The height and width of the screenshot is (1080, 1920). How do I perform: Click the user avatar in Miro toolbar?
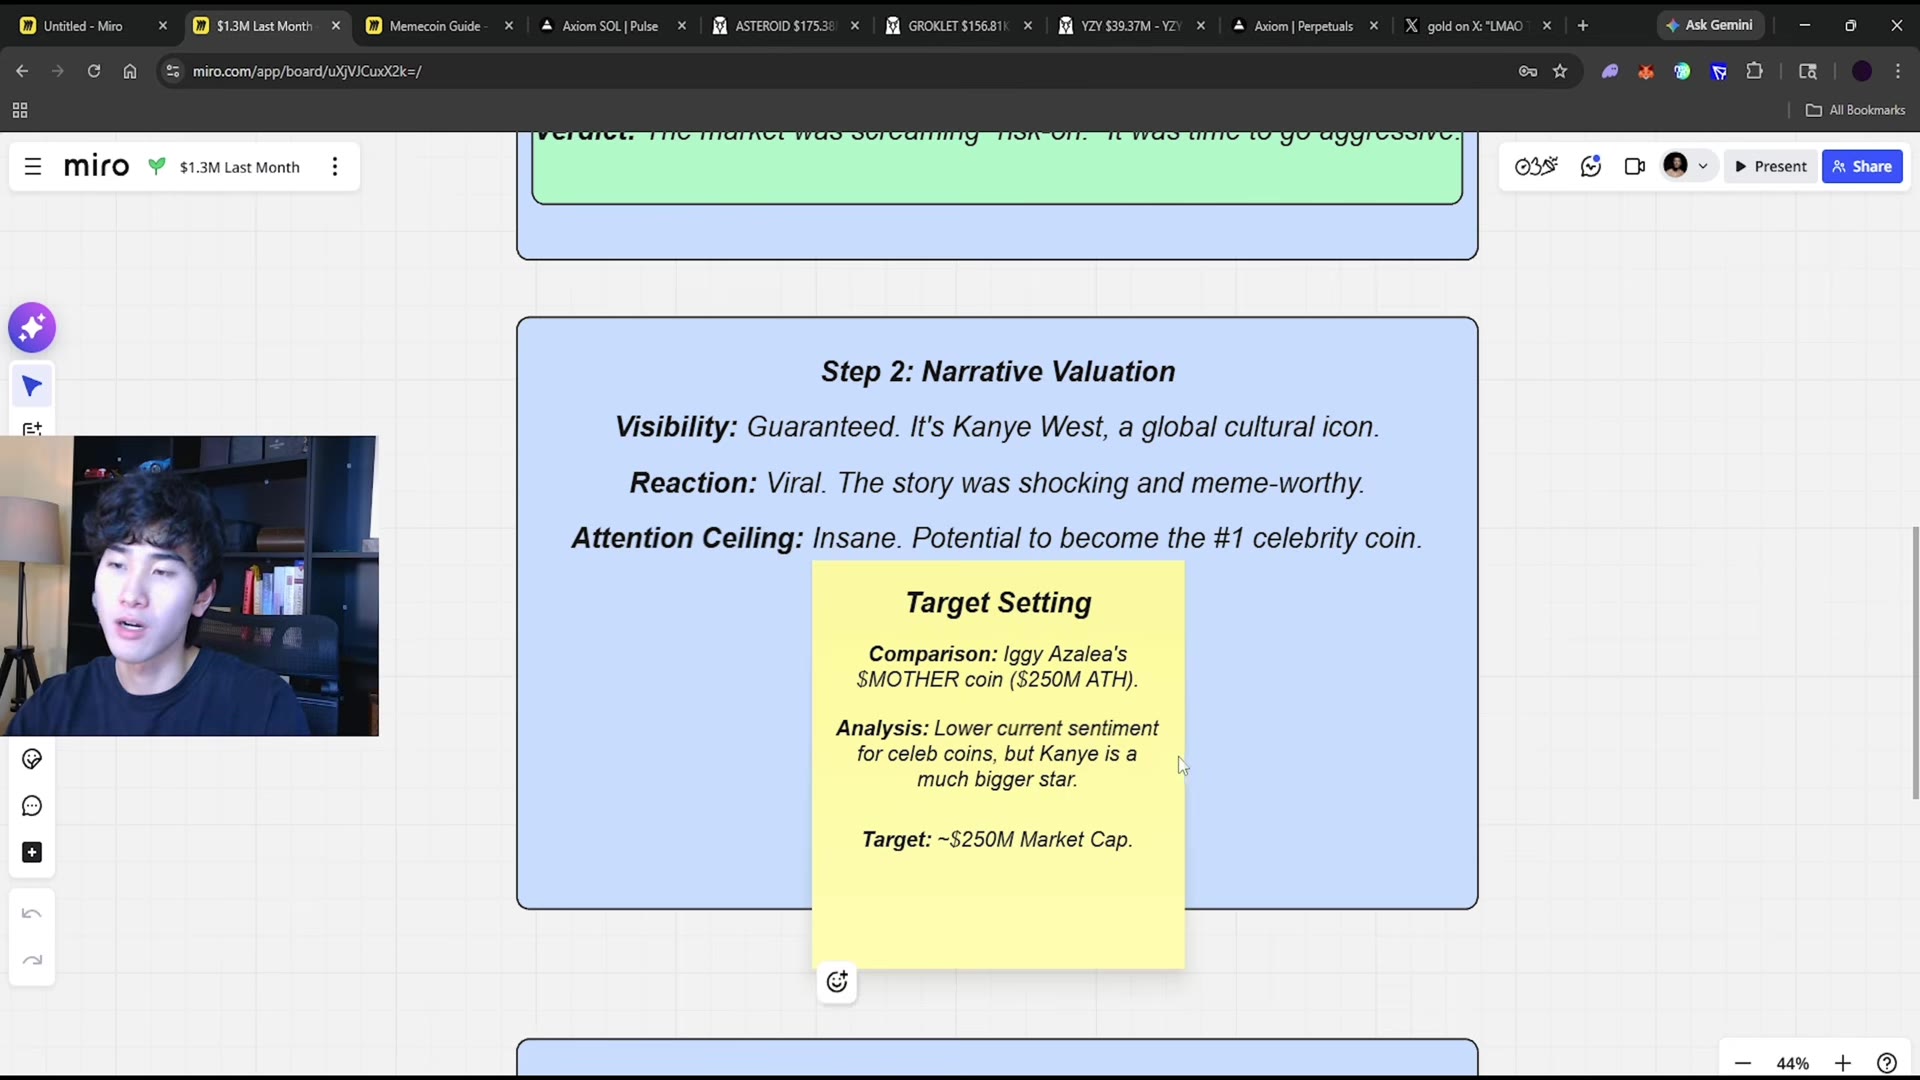tap(1676, 165)
